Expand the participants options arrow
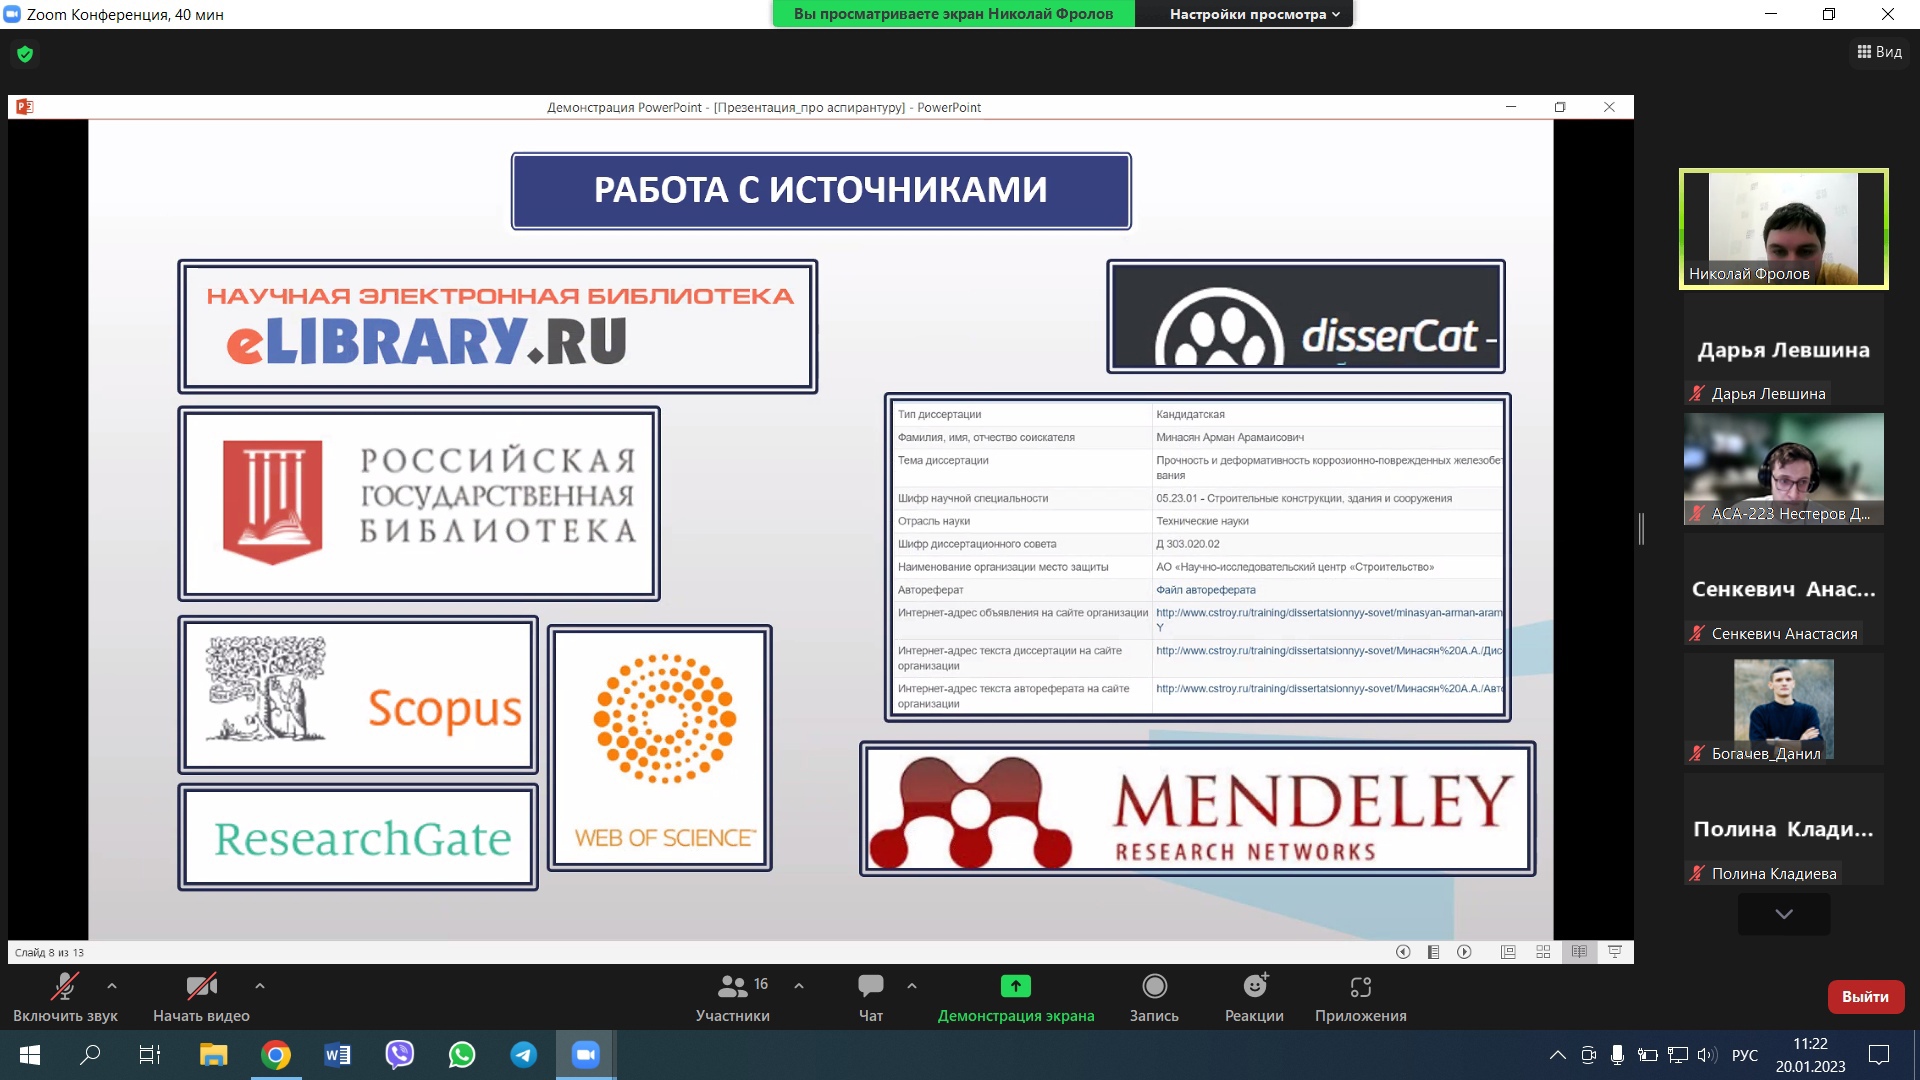1920x1080 pixels. (799, 986)
